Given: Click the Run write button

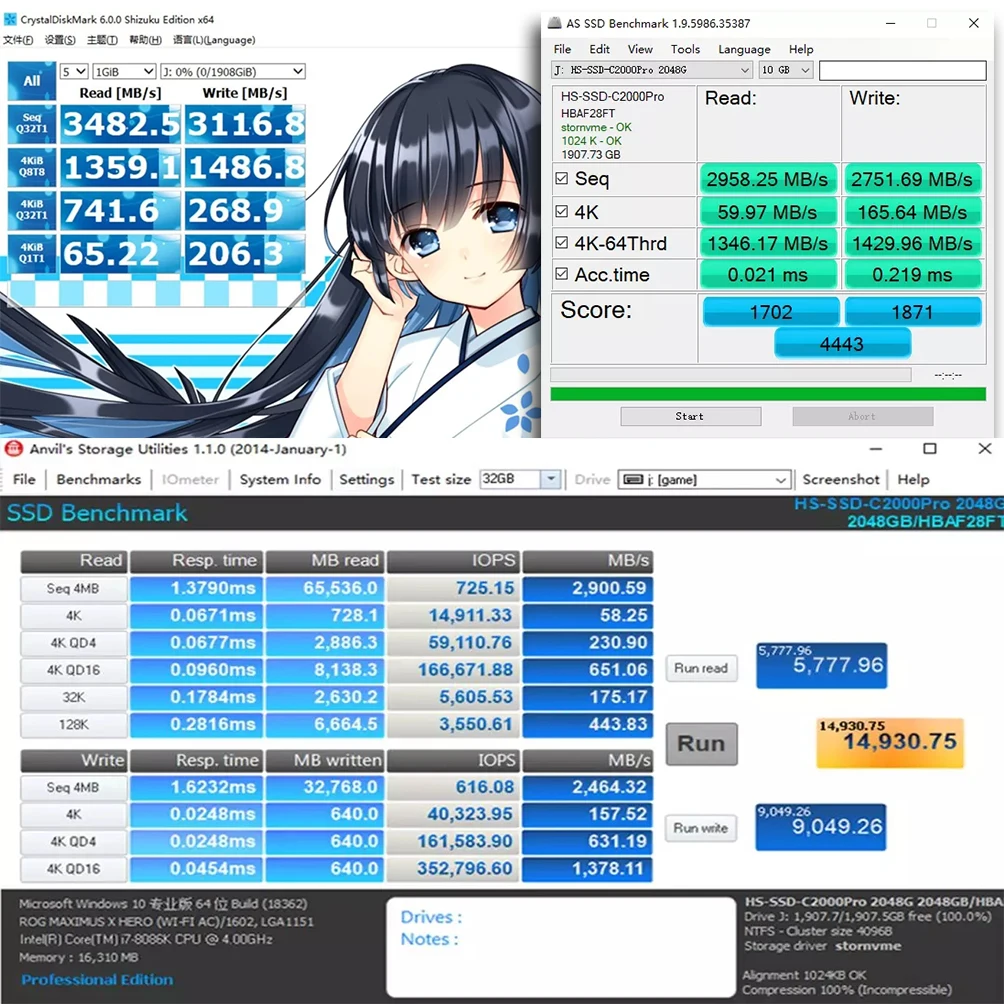Looking at the screenshot, I should click(701, 828).
